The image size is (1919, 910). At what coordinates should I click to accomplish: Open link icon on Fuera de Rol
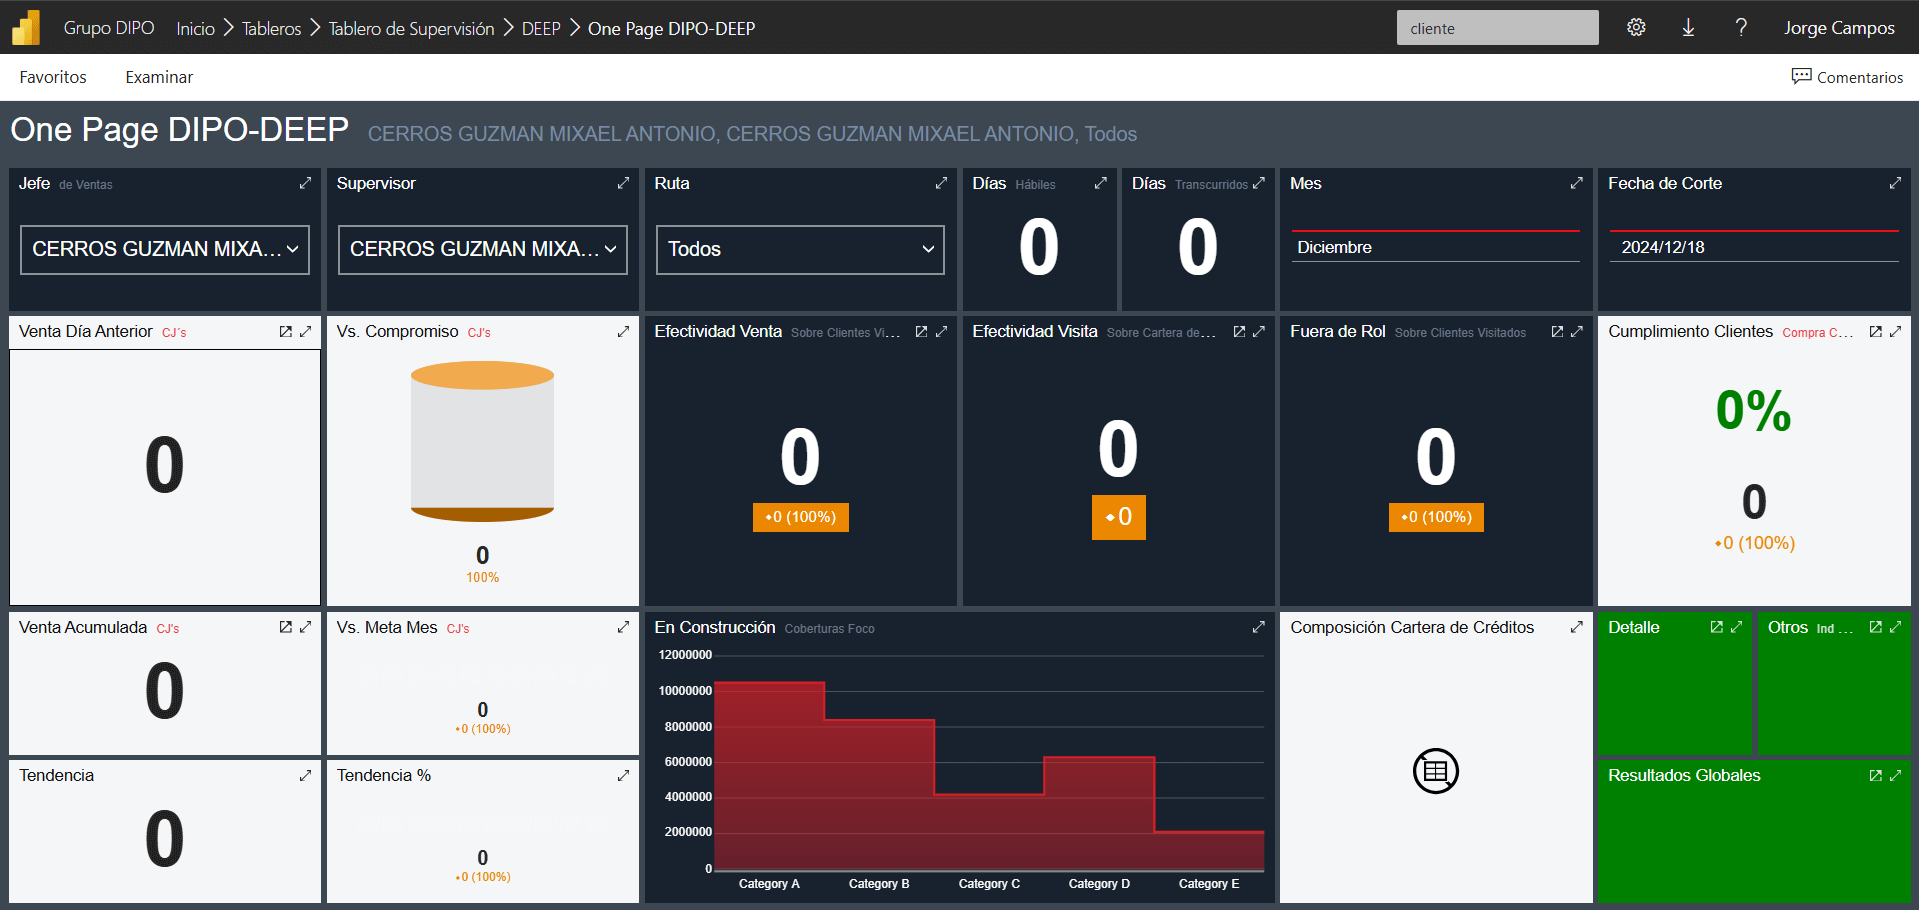[1557, 331]
